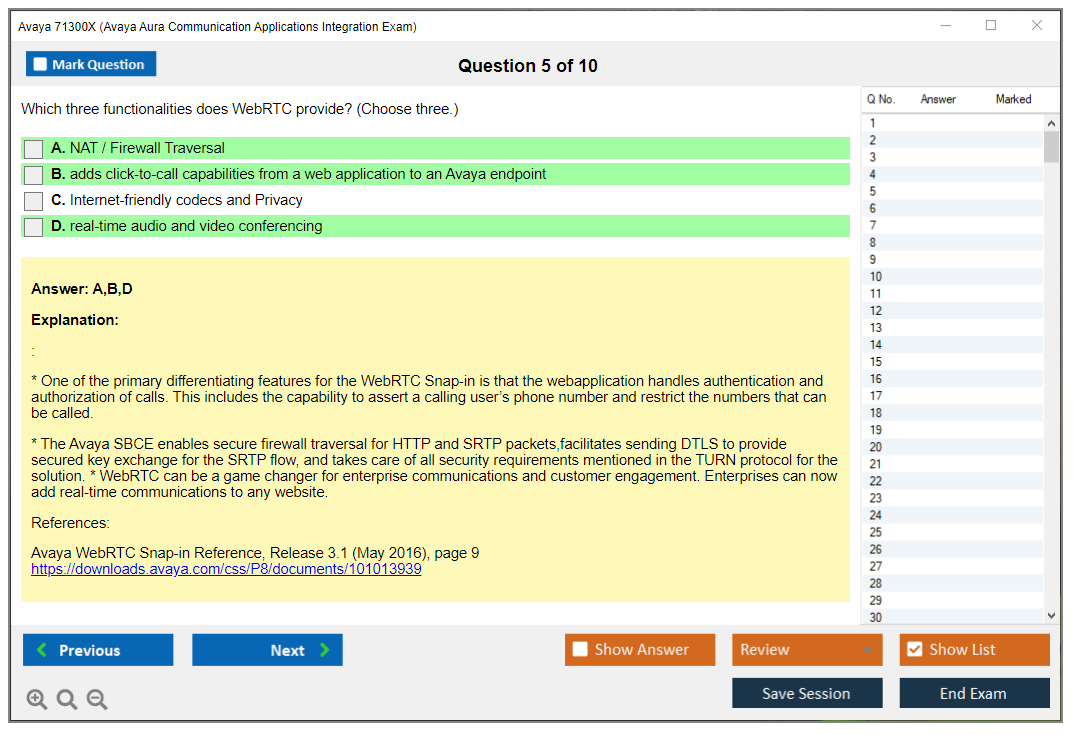Image resolution: width=1075 pixels, height=735 pixels.
Task: Tick answer D real-time audio and video
Action: coord(34,227)
